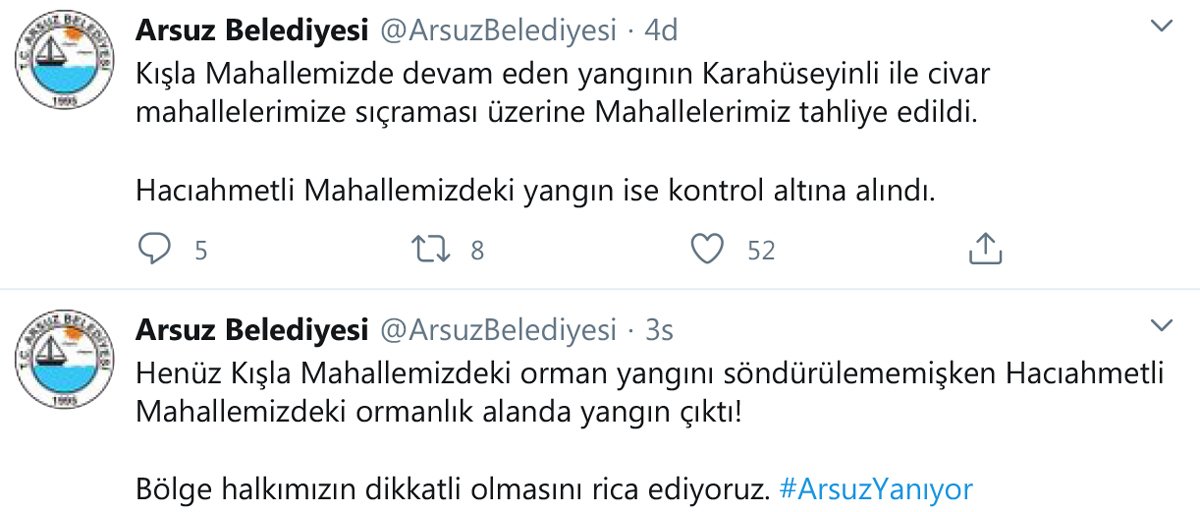Retweet the first Arsuz Belediyesi tweet

[431, 249]
